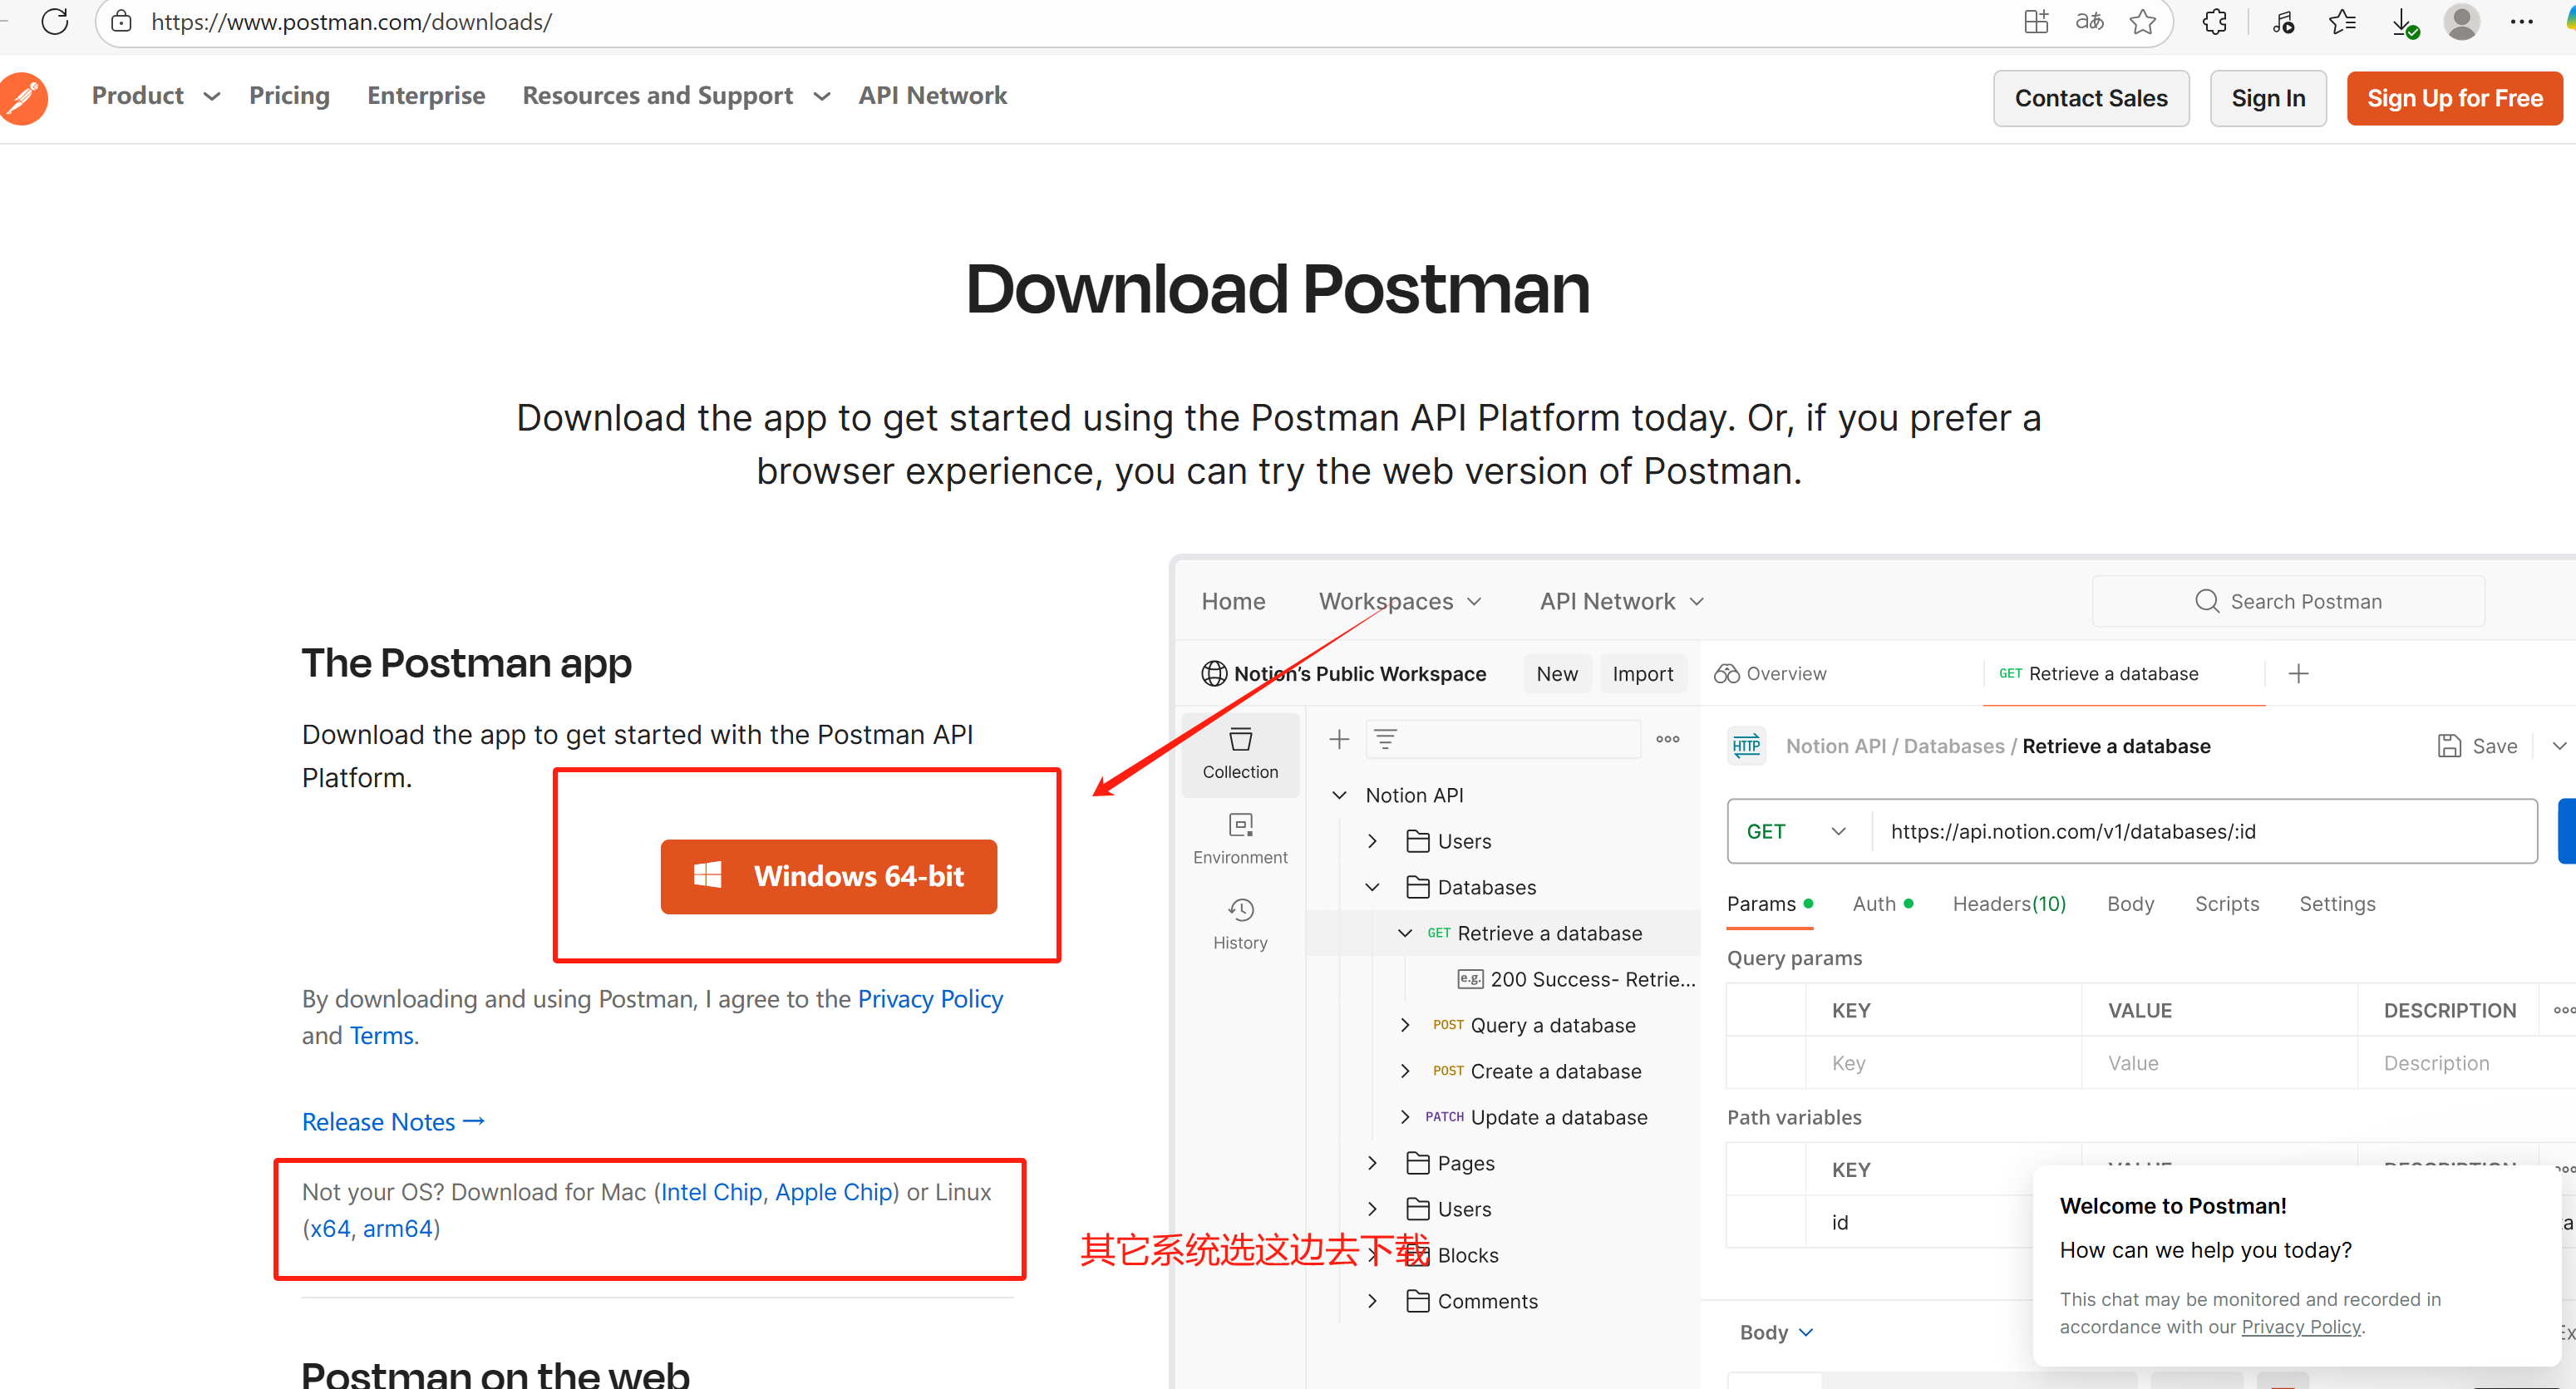
Task: Click the site lock icon in address bar
Action: (x=121, y=21)
